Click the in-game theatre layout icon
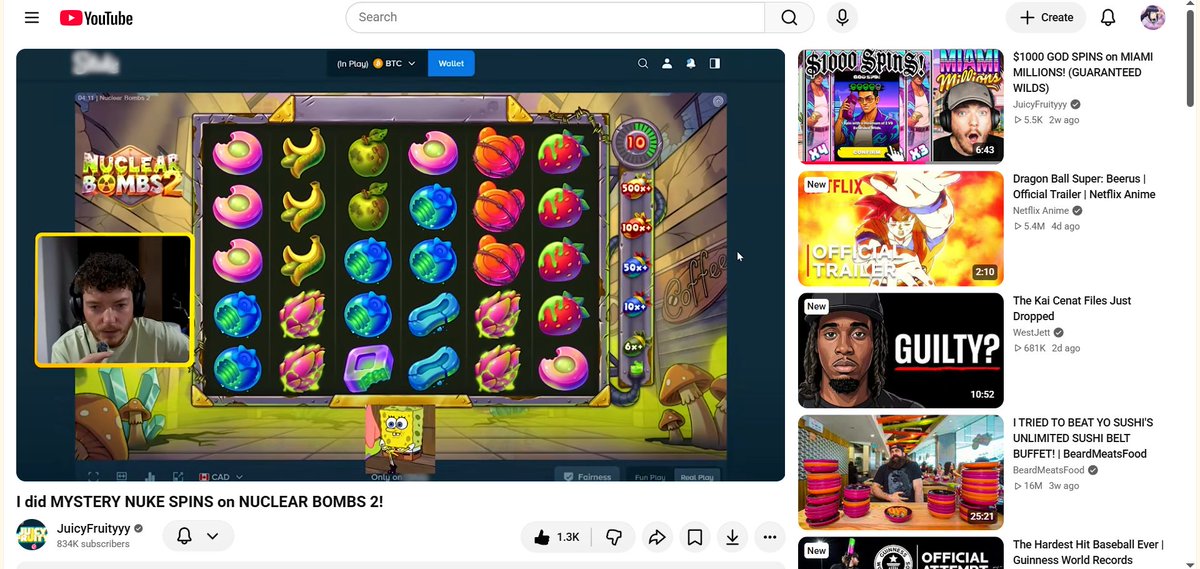The image size is (1200, 569). pos(122,477)
